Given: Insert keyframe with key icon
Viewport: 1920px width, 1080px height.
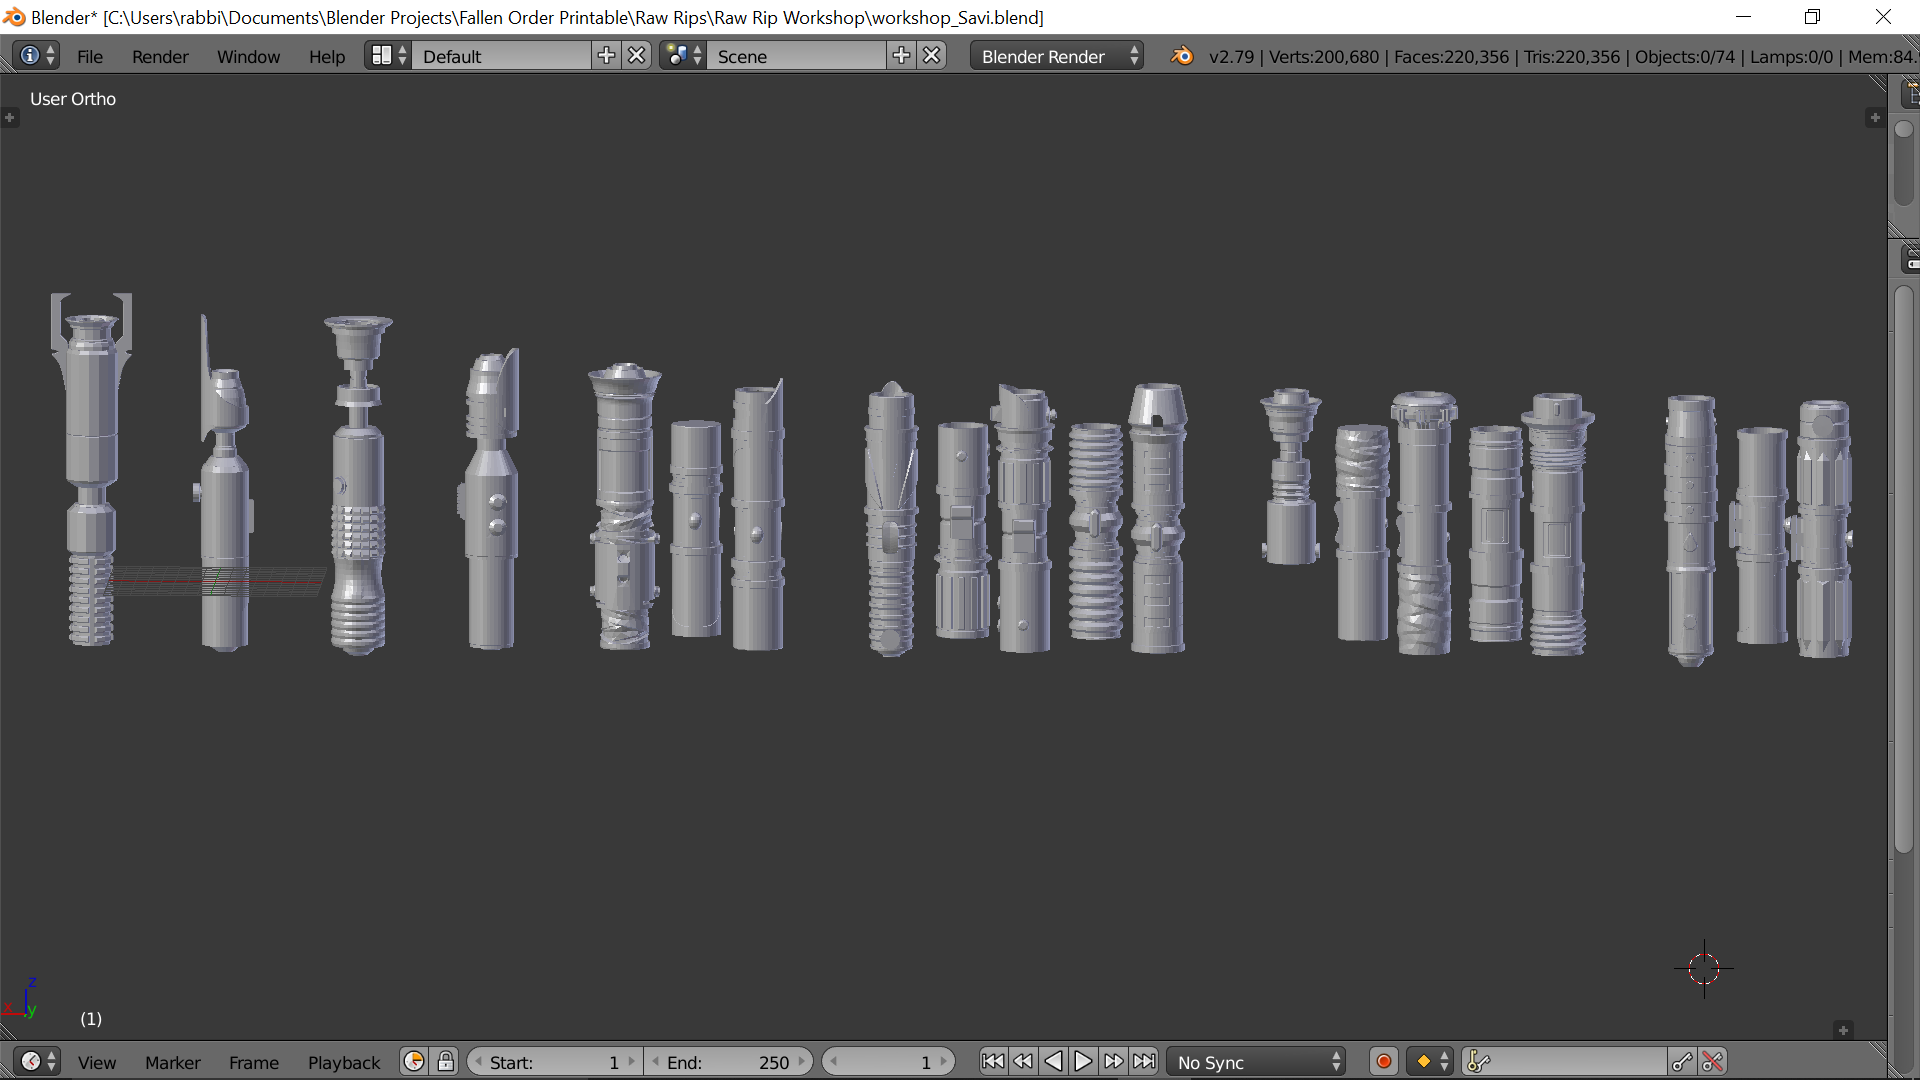Looking at the screenshot, I should [x=1682, y=1061].
